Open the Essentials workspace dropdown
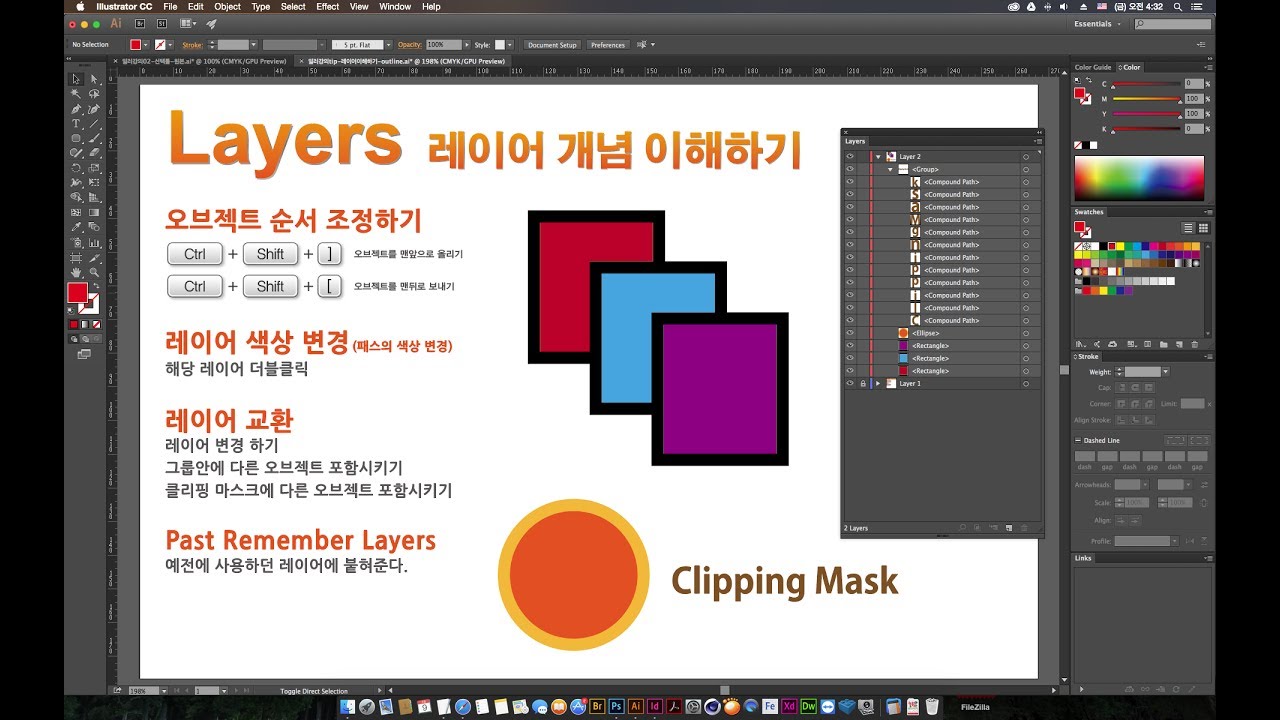The image size is (1280, 720). click(x=1099, y=23)
